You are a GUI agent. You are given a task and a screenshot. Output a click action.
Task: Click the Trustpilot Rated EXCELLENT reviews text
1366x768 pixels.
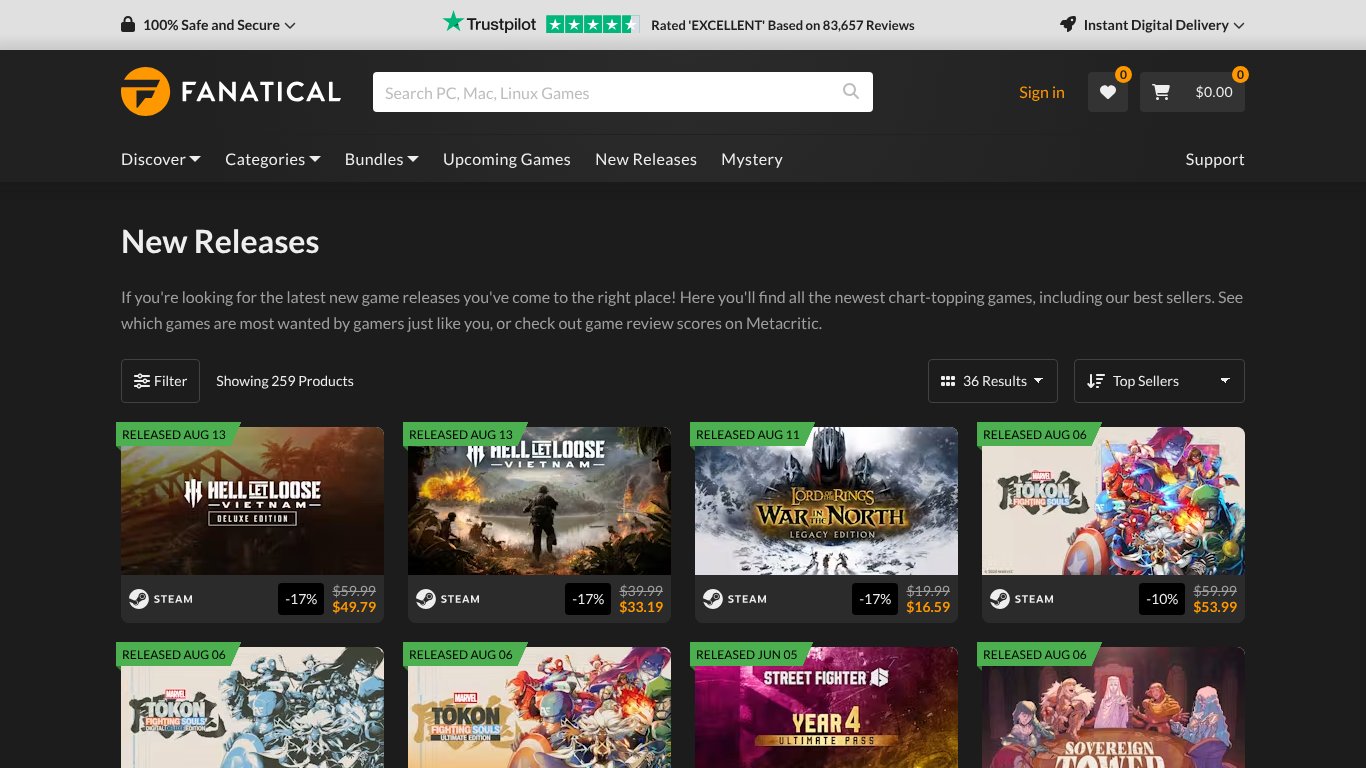[783, 25]
